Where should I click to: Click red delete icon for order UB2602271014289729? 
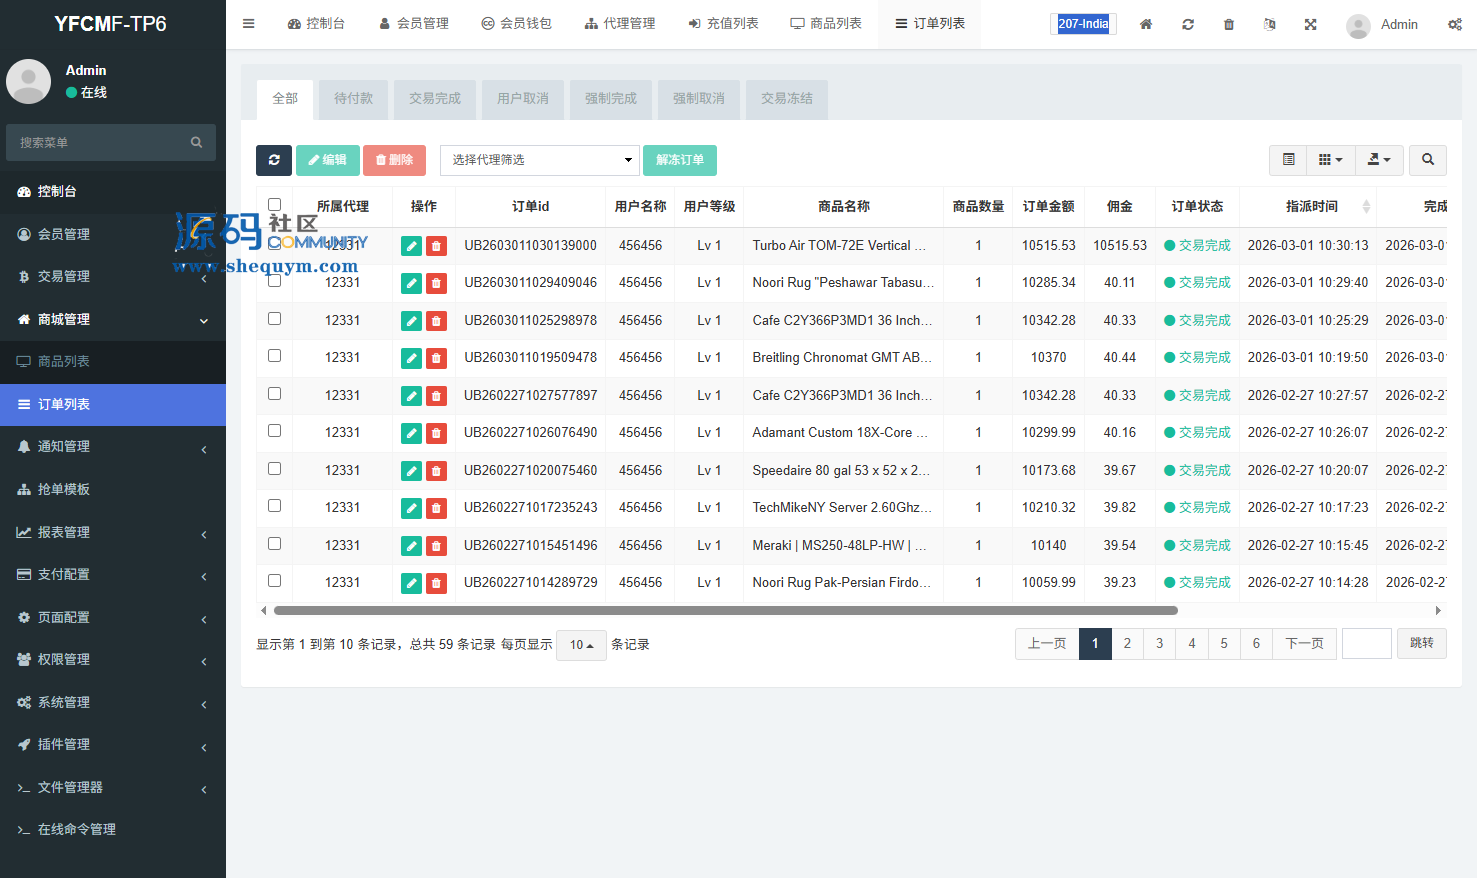pyautogui.click(x=436, y=583)
